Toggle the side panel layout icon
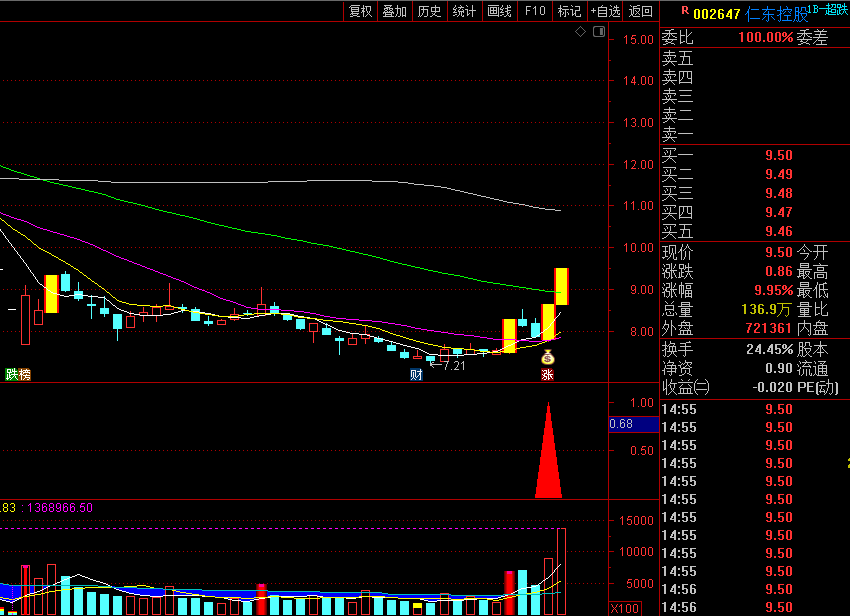 [x=598, y=32]
